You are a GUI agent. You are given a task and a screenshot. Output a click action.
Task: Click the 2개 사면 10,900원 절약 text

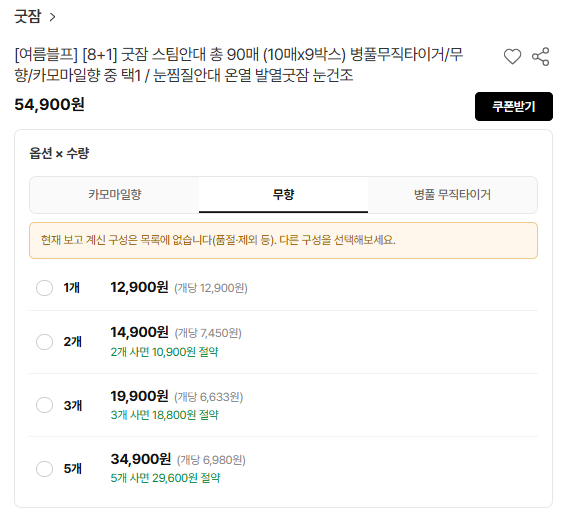point(164,352)
